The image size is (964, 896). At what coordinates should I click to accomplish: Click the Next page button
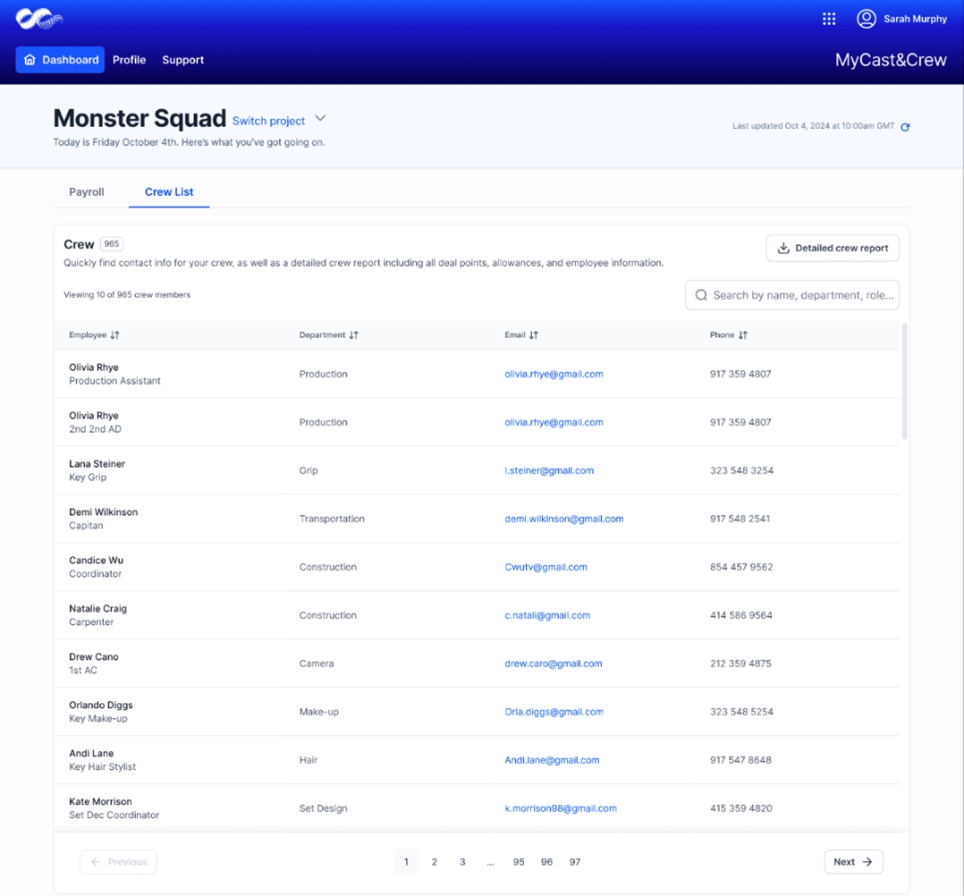[853, 862]
